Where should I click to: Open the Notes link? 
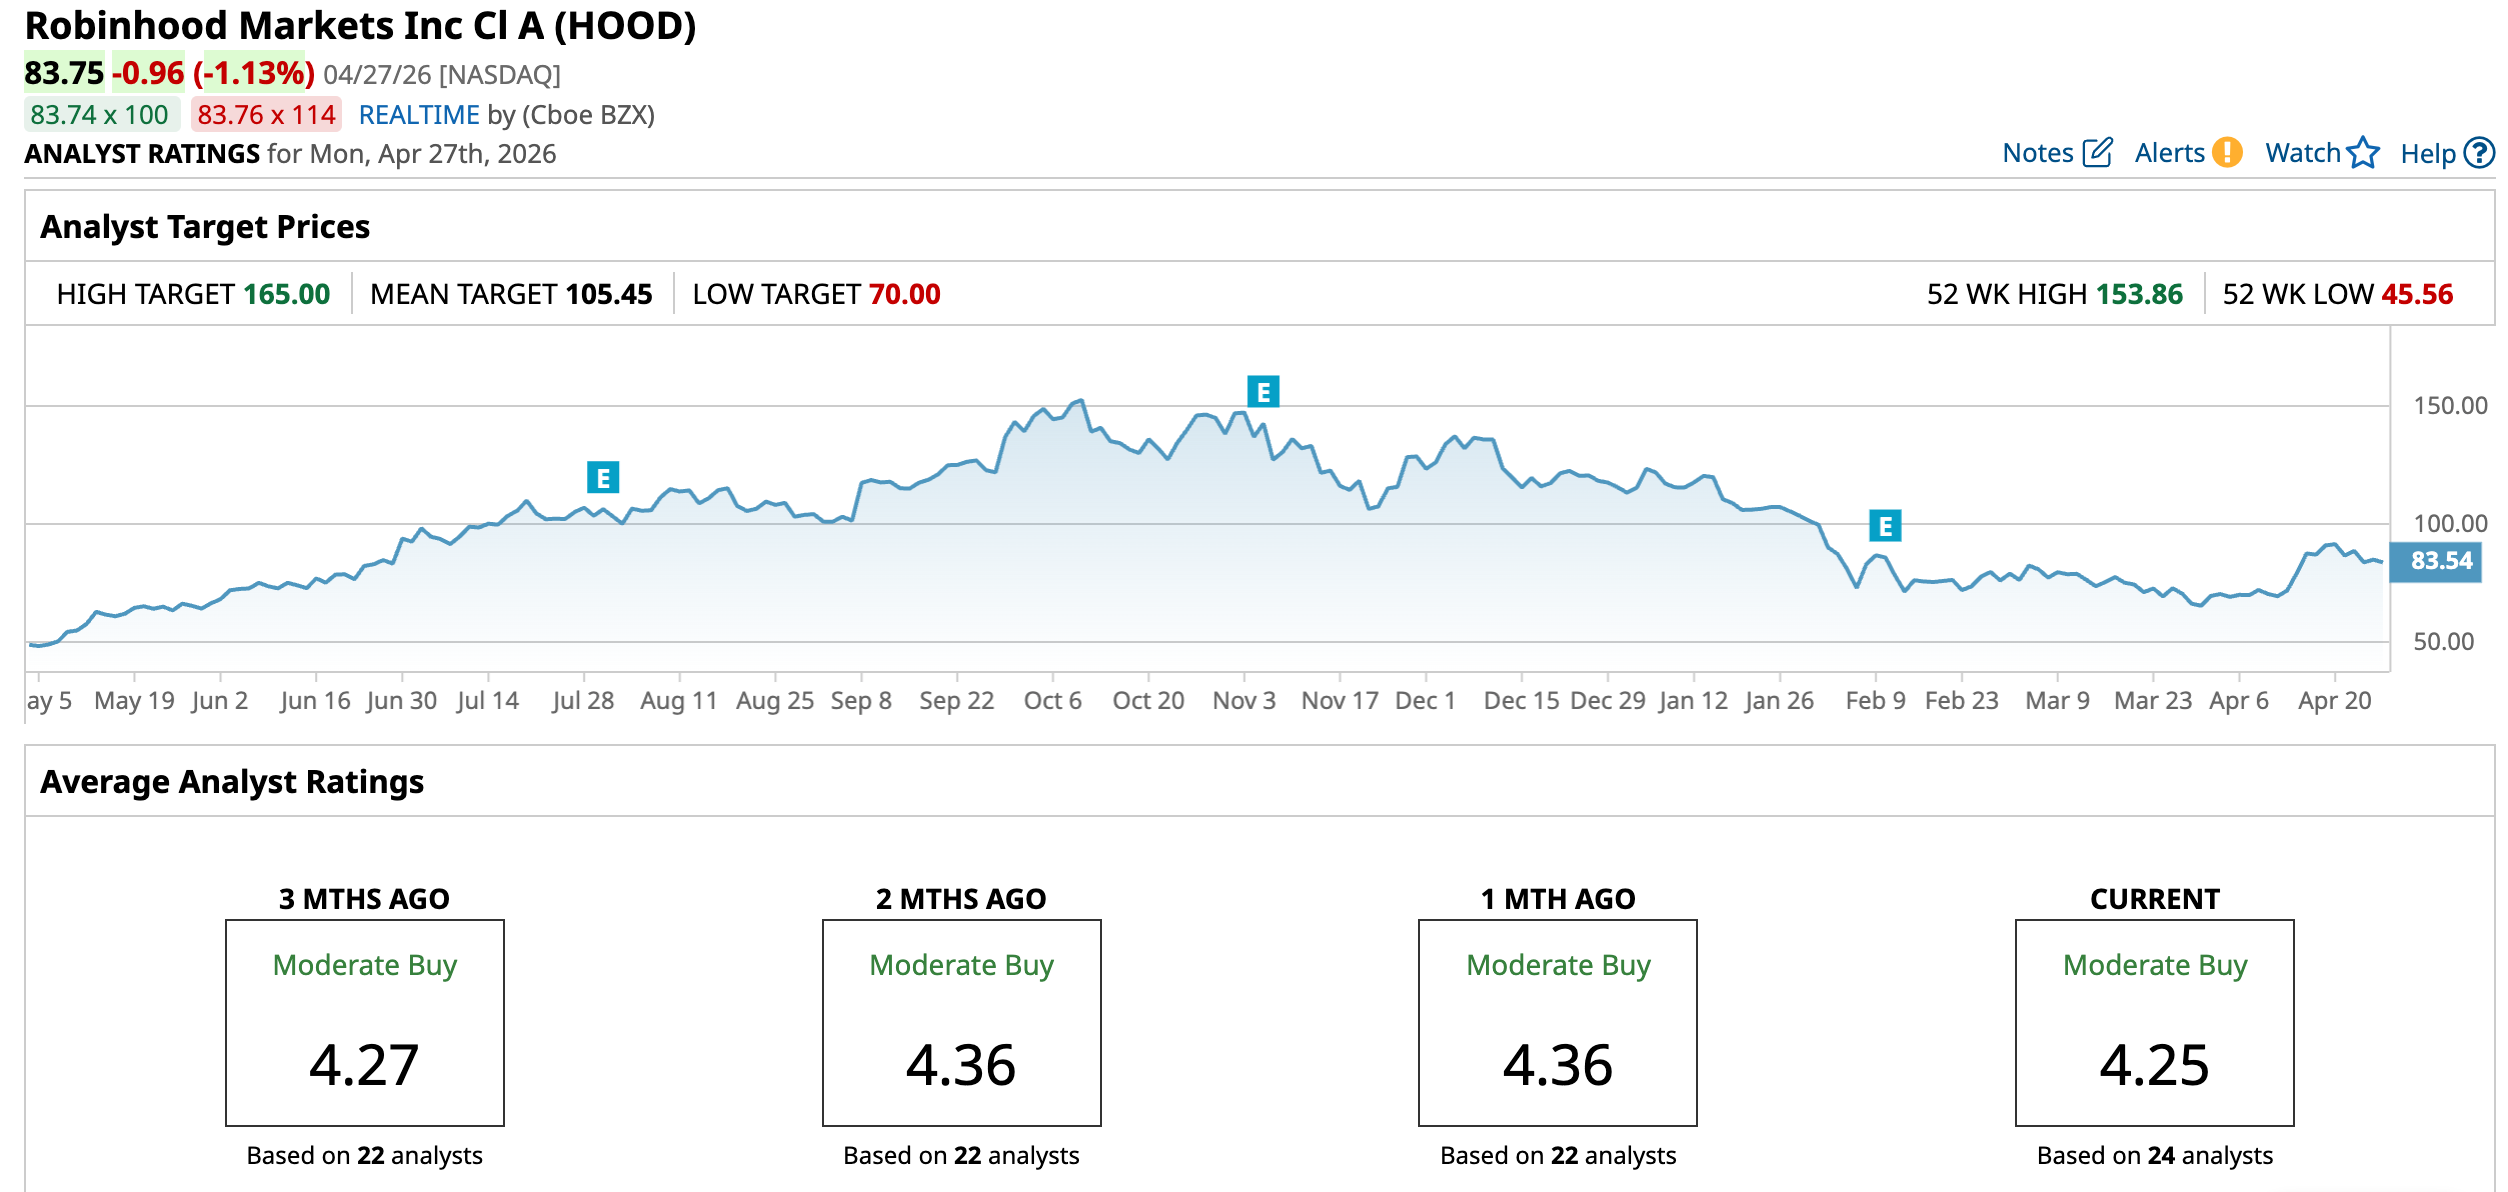[x=2037, y=153]
